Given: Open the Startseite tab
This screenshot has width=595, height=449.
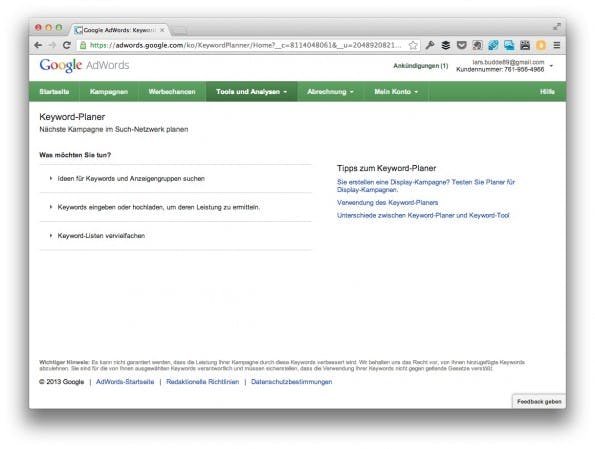Looking at the screenshot, I should (54, 91).
